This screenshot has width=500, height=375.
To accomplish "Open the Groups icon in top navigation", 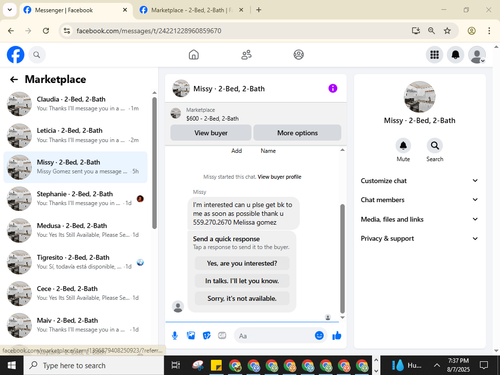I will 299,55.
